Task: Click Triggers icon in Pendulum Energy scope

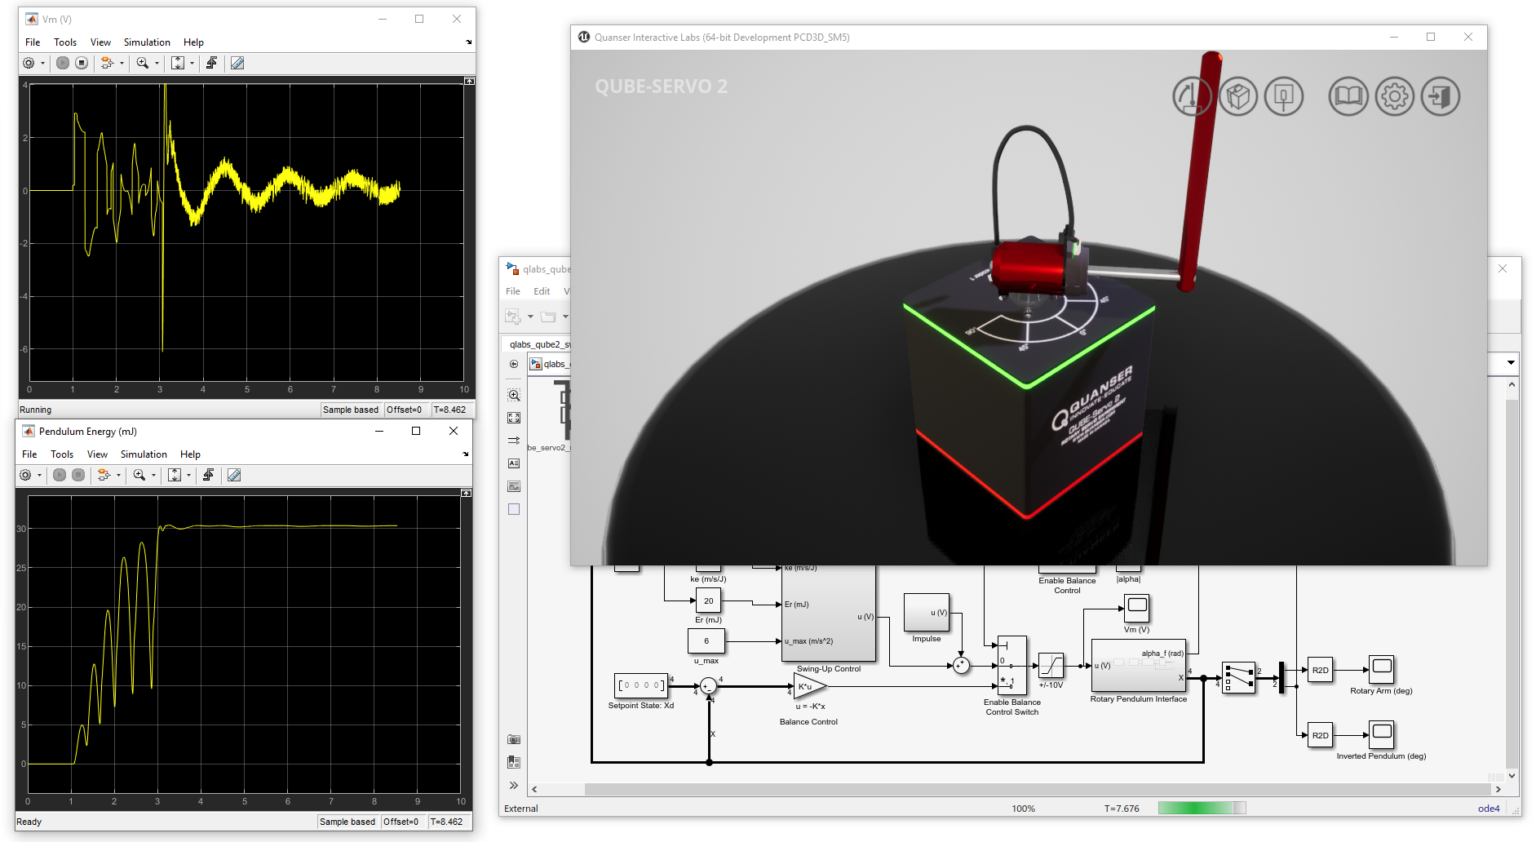Action: [x=208, y=475]
